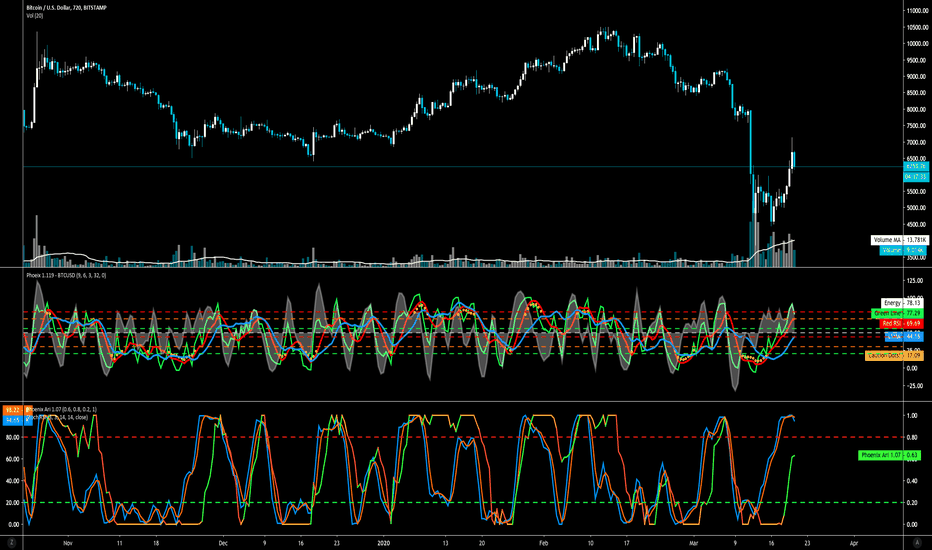The image size is (932, 550).
Task: Click the 80.00 tick on left Stoch axis
Action: [12, 438]
